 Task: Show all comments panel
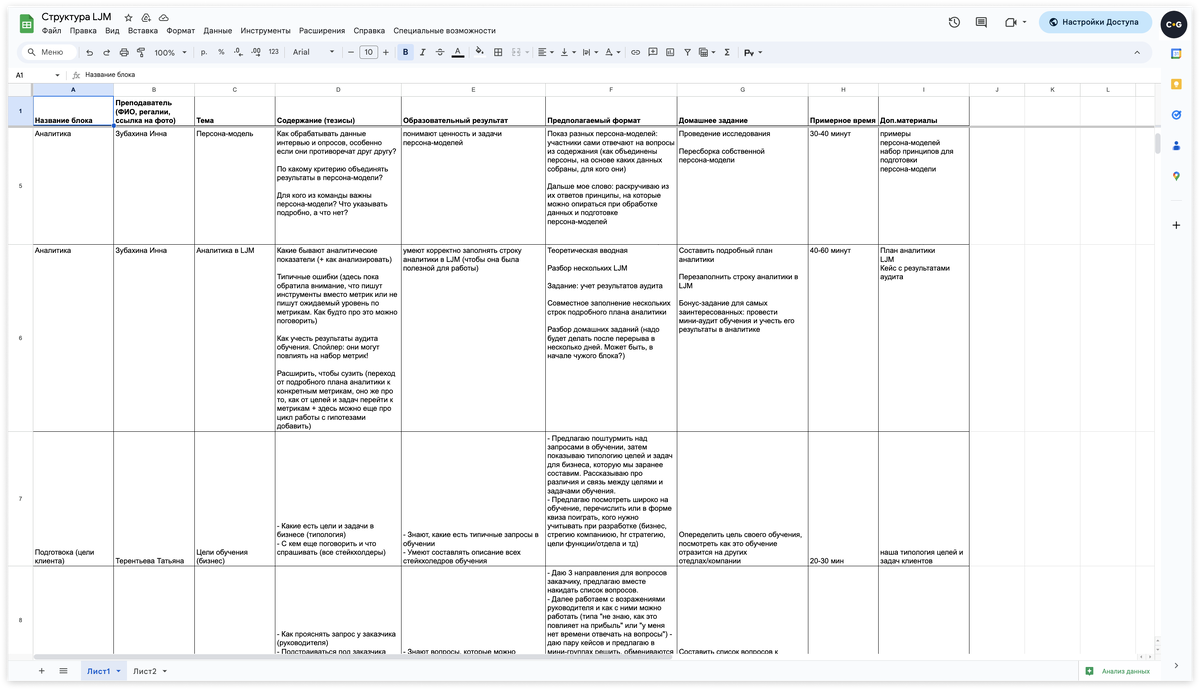(x=981, y=22)
